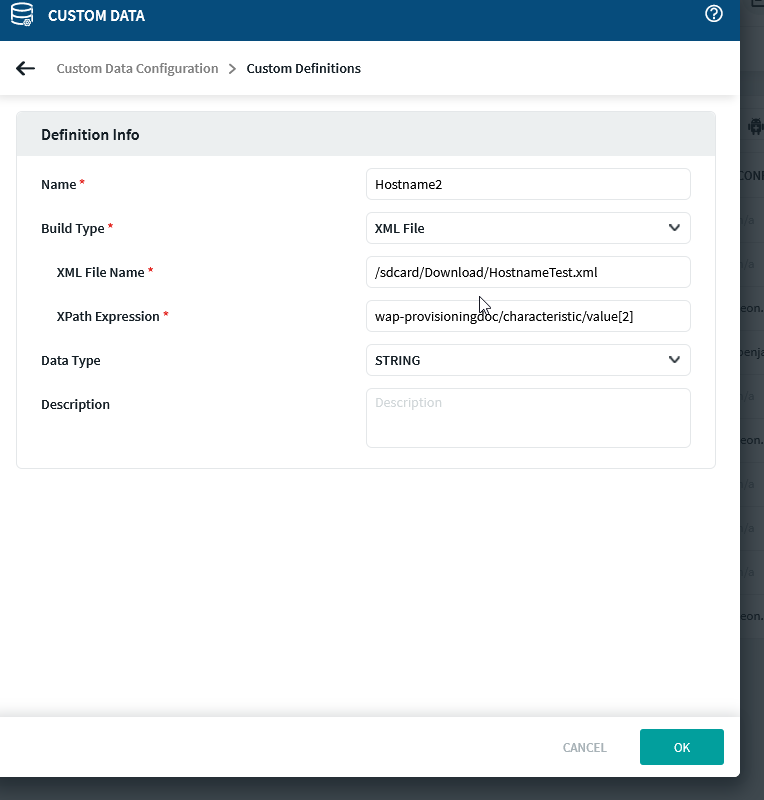The width and height of the screenshot is (764, 800).
Task: Expand the Data Type chevron arrow
Action: pyautogui.click(x=674, y=360)
